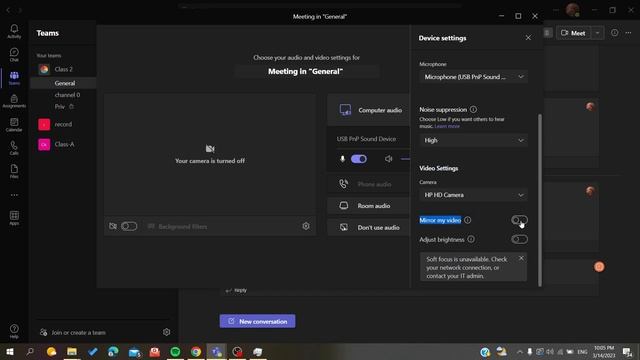Open the Camera device dropdown
640x360 pixels.
tap(473, 195)
